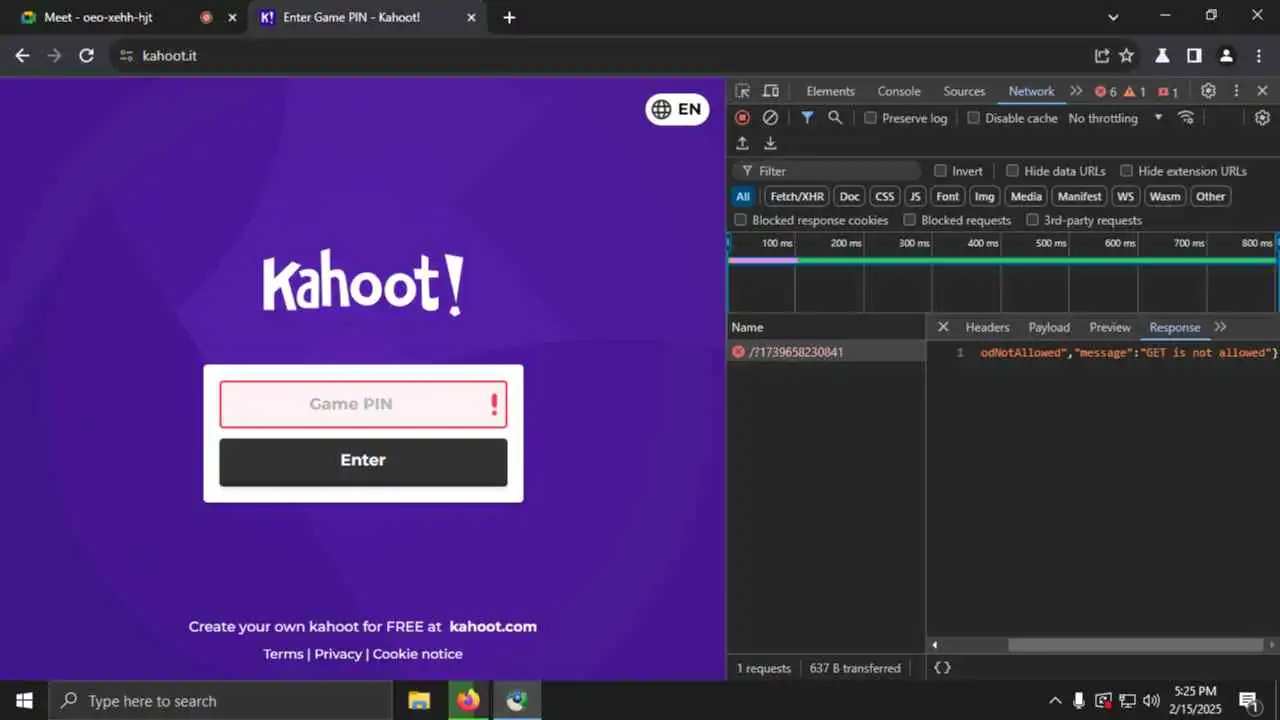Click the red error count indicator
This screenshot has height=720, width=1280.
1105,91
